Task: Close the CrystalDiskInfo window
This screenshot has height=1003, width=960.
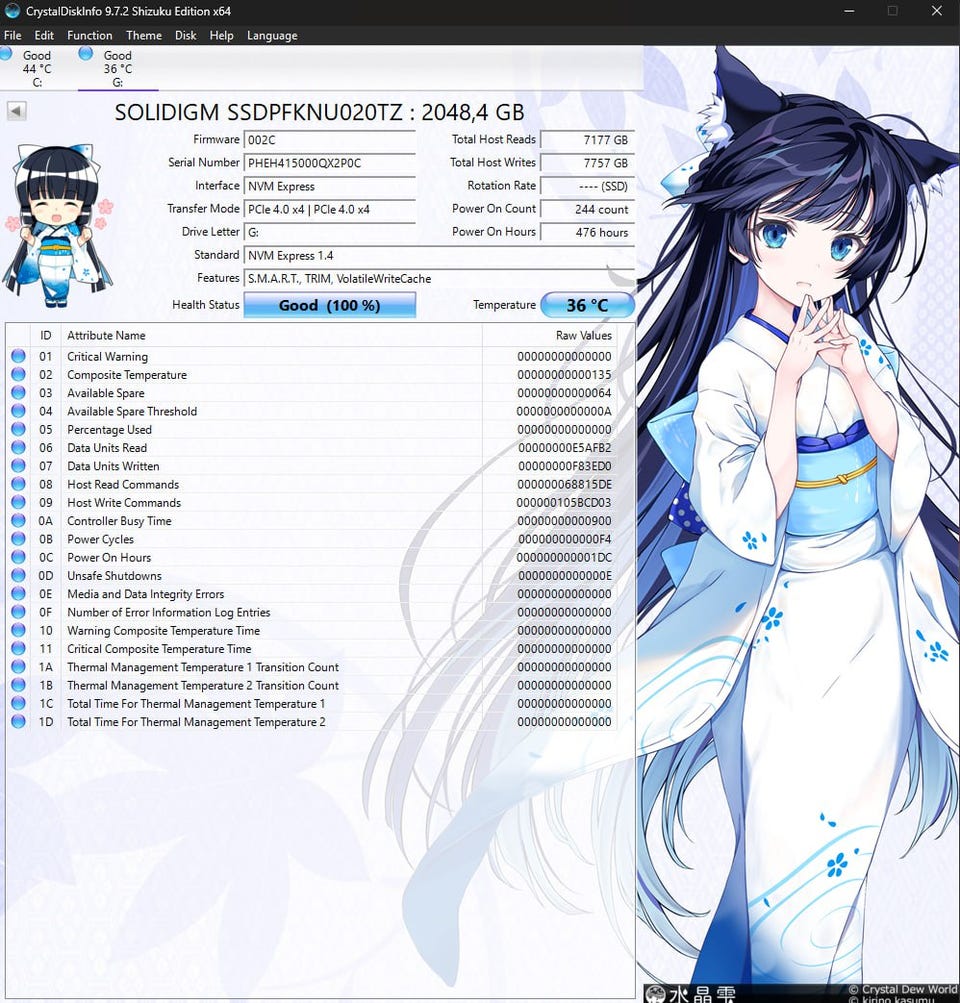Action: 937,11
